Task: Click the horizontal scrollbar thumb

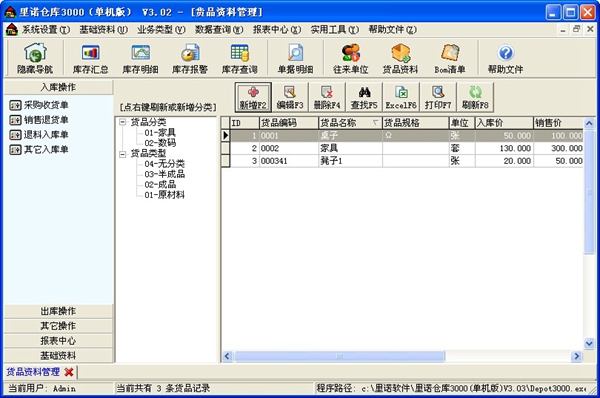Action: coord(339,357)
